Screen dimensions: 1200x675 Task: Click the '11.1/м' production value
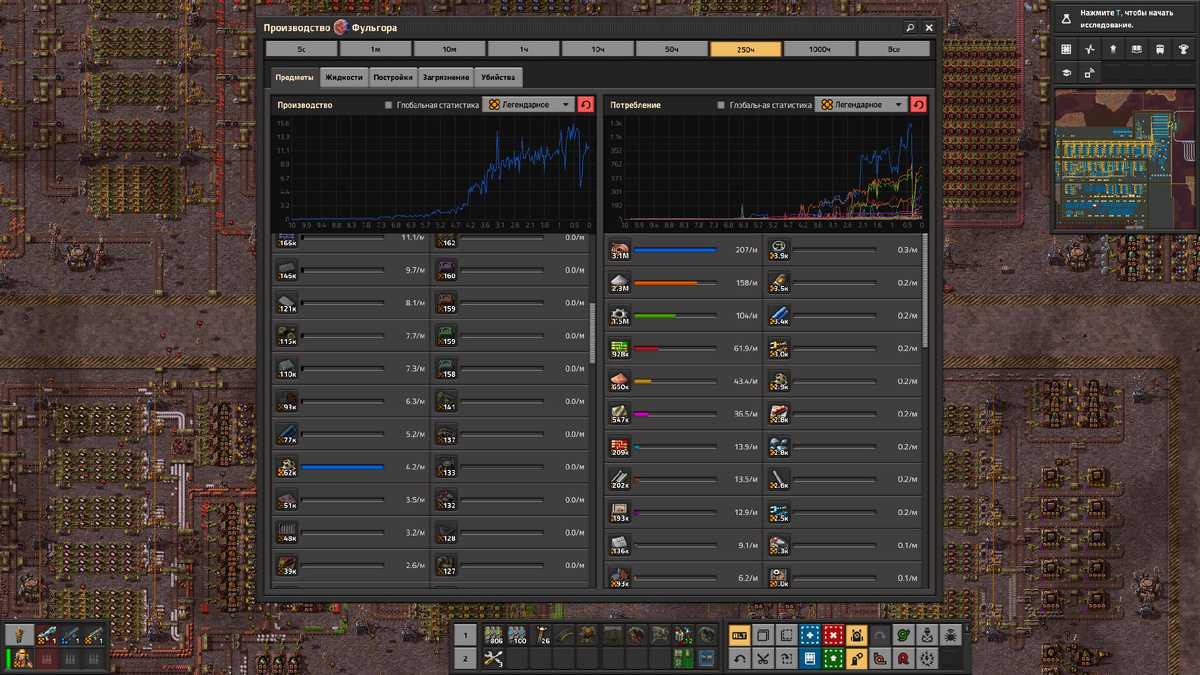pos(413,238)
